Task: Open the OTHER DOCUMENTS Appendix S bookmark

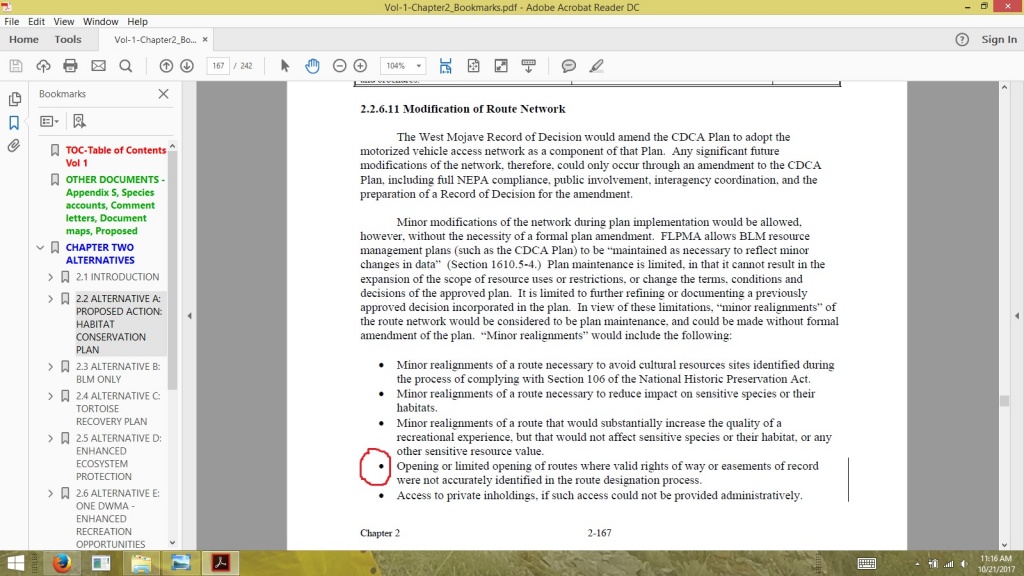Action: point(115,205)
